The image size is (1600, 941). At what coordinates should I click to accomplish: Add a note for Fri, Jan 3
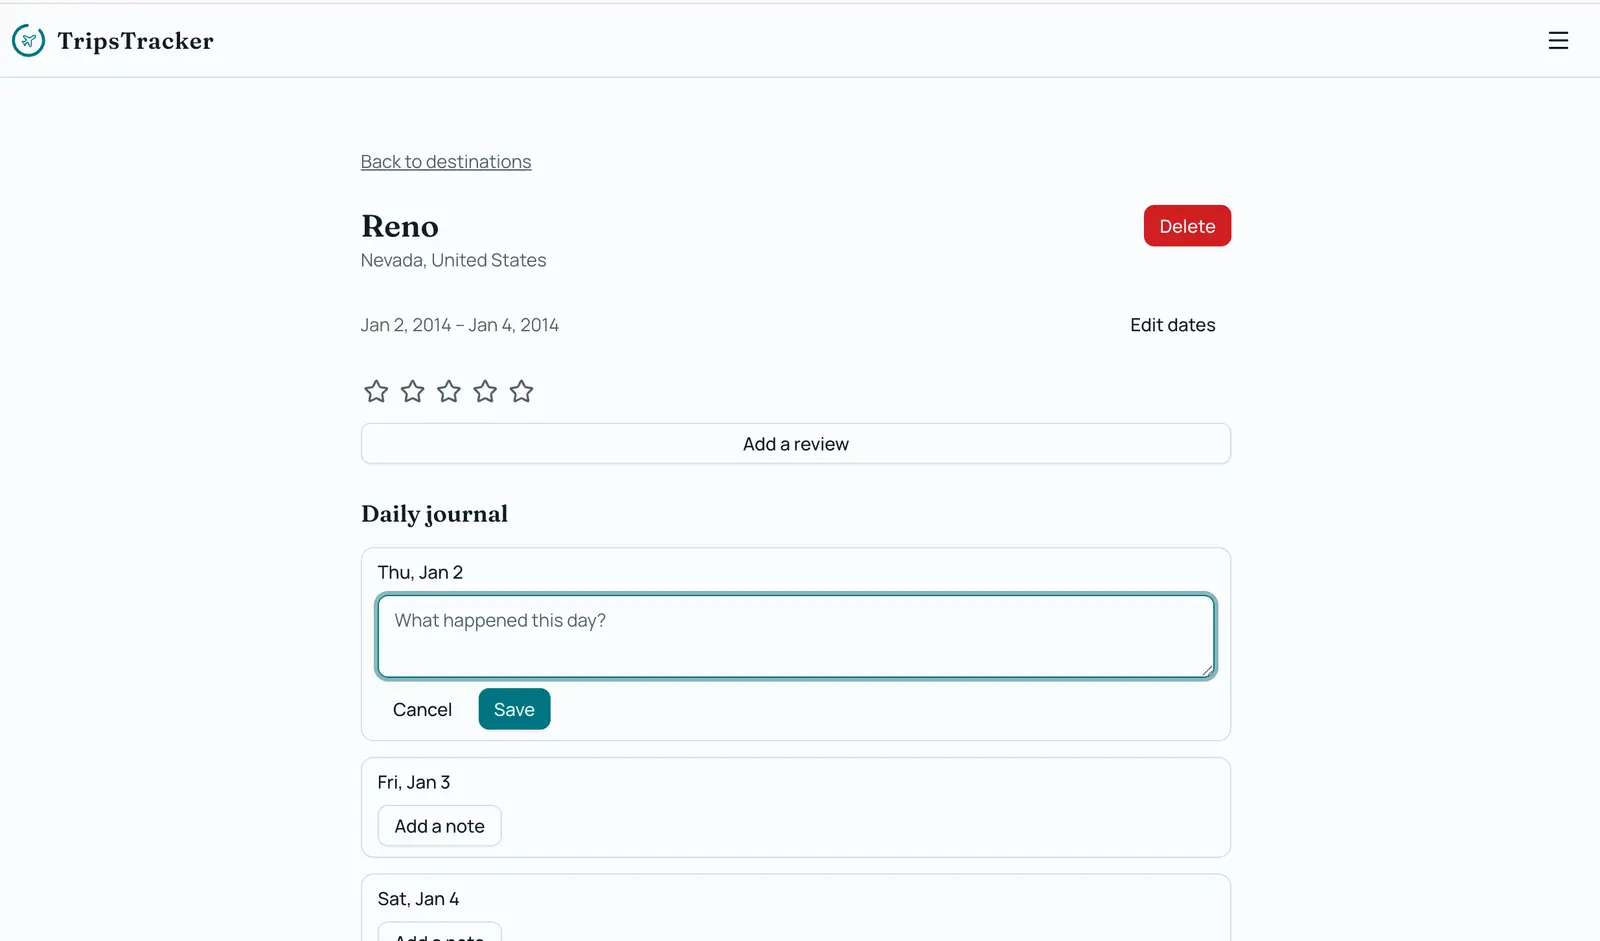pos(439,826)
